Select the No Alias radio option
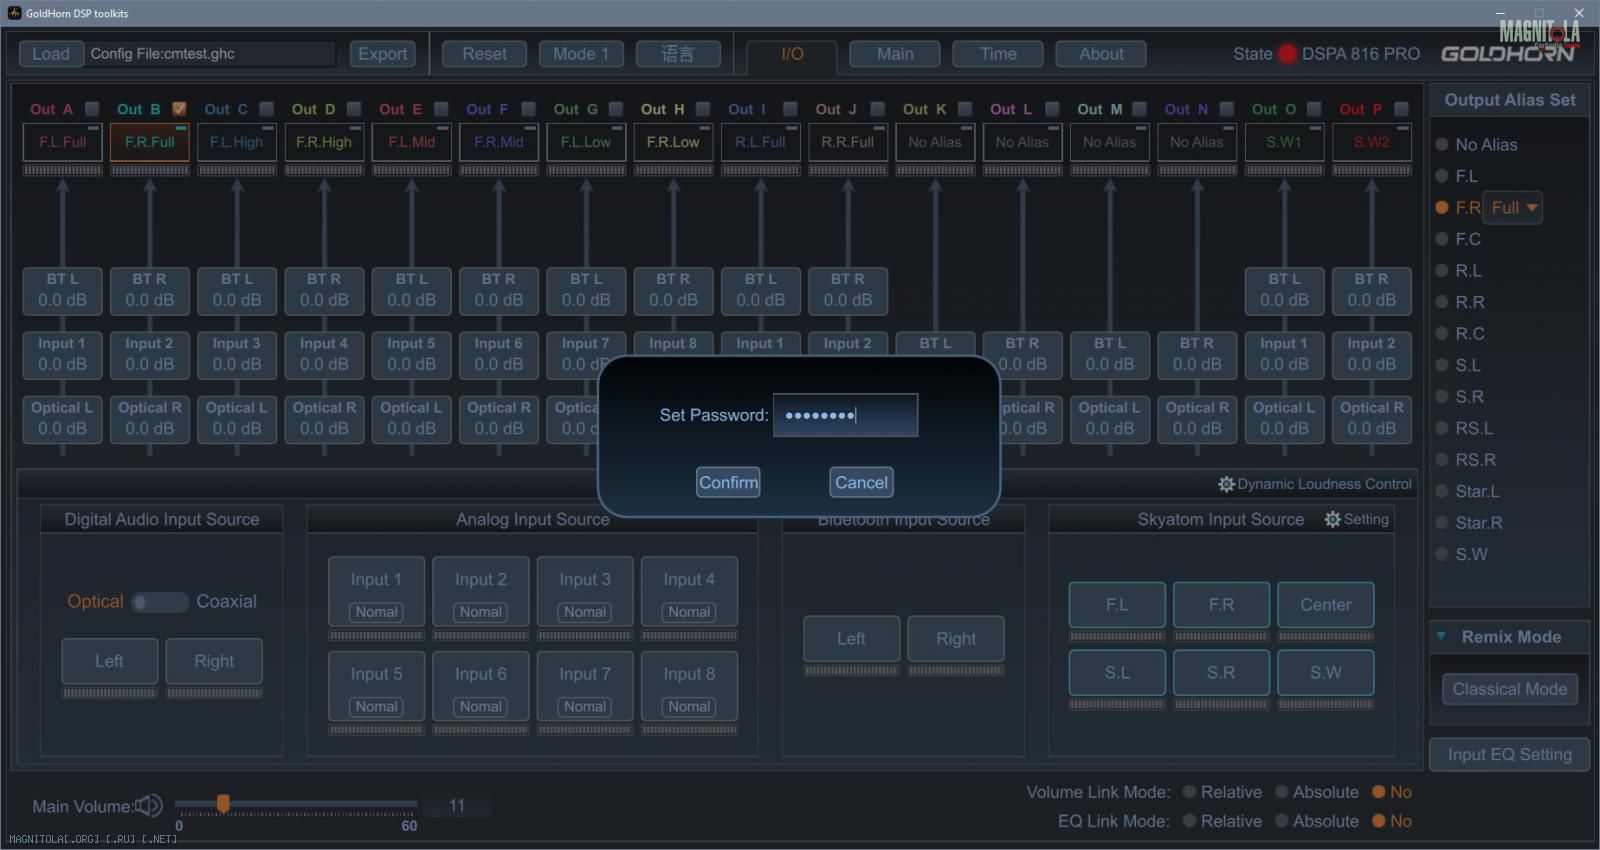The image size is (1600, 850). (x=1442, y=145)
